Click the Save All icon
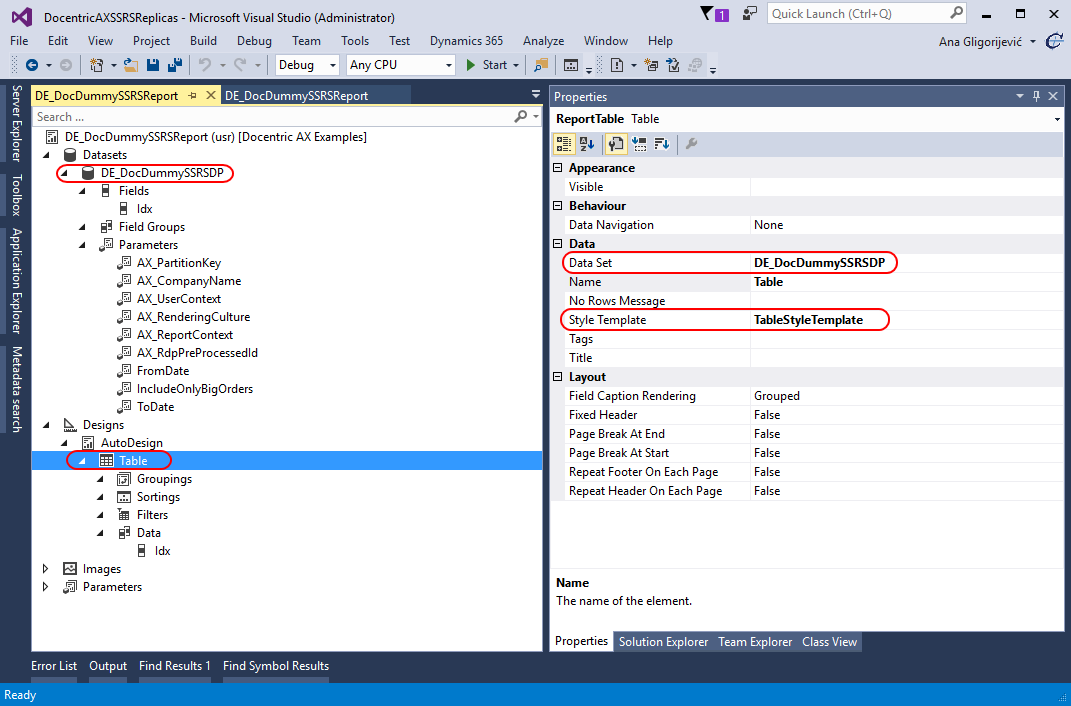 175,65
